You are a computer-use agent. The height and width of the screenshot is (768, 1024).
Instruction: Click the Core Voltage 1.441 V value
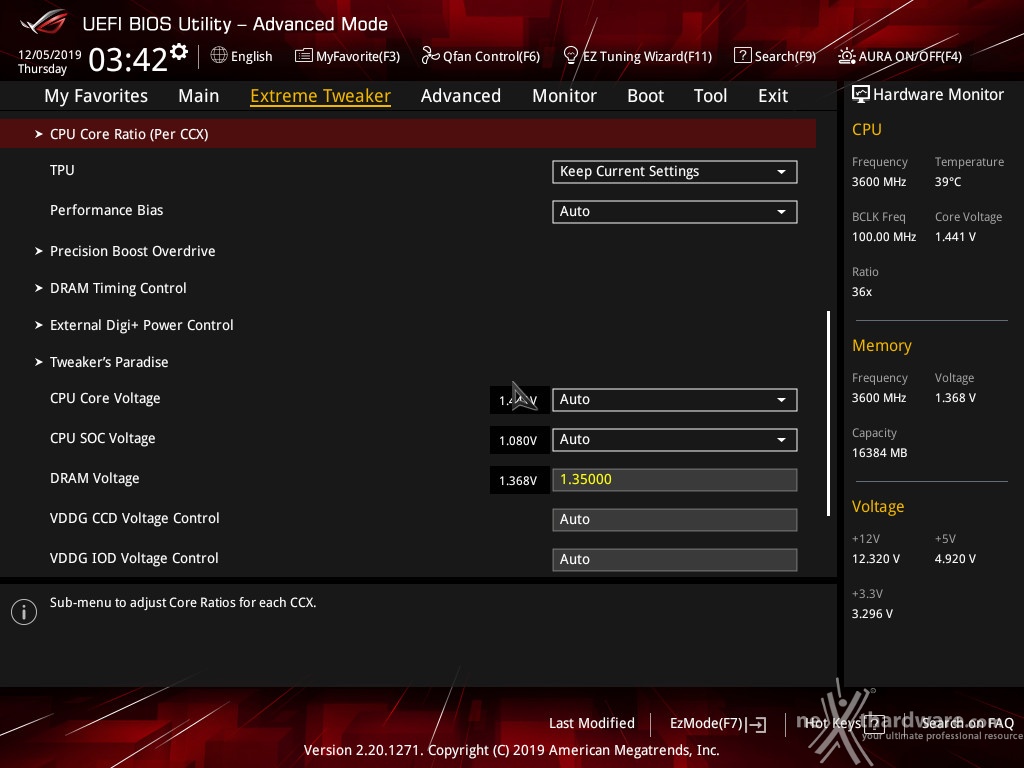pos(955,236)
